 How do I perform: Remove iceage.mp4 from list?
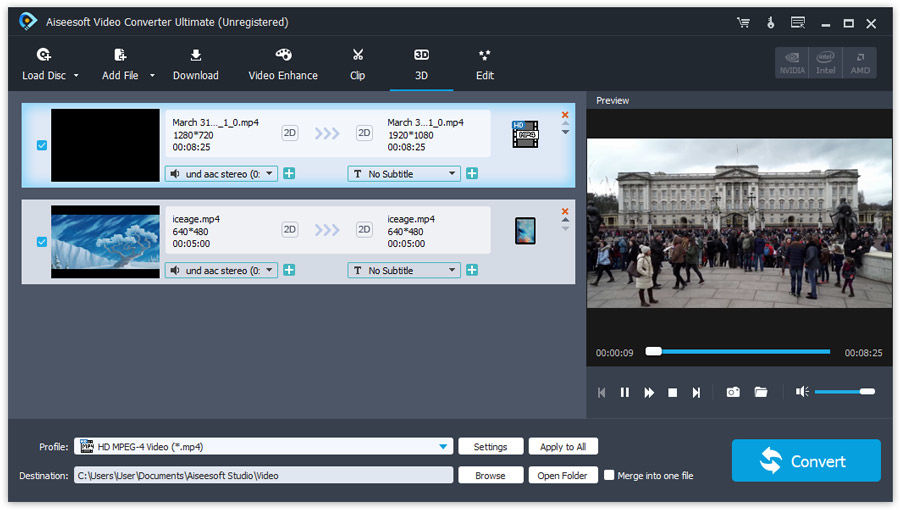565,211
